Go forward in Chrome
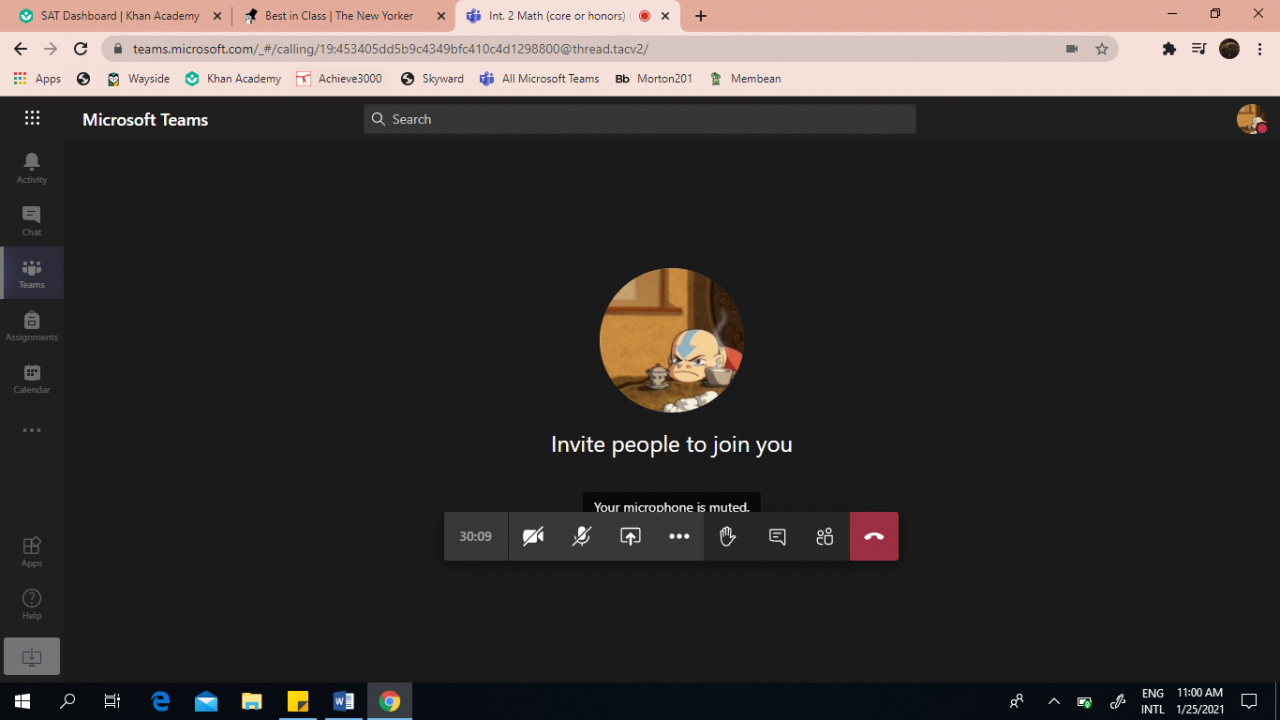The image size is (1280, 720). point(51,49)
